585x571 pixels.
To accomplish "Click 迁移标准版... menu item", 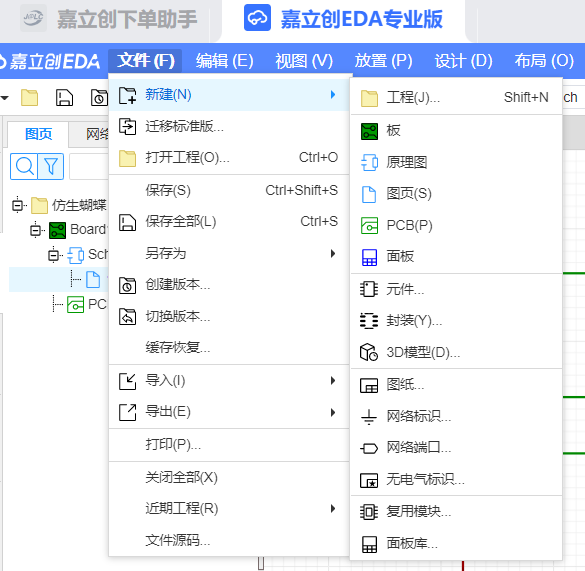I will point(229,127).
